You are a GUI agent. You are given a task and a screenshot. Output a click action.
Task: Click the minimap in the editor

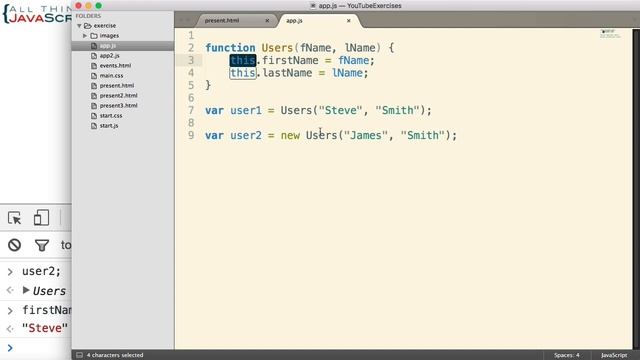coord(610,33)
